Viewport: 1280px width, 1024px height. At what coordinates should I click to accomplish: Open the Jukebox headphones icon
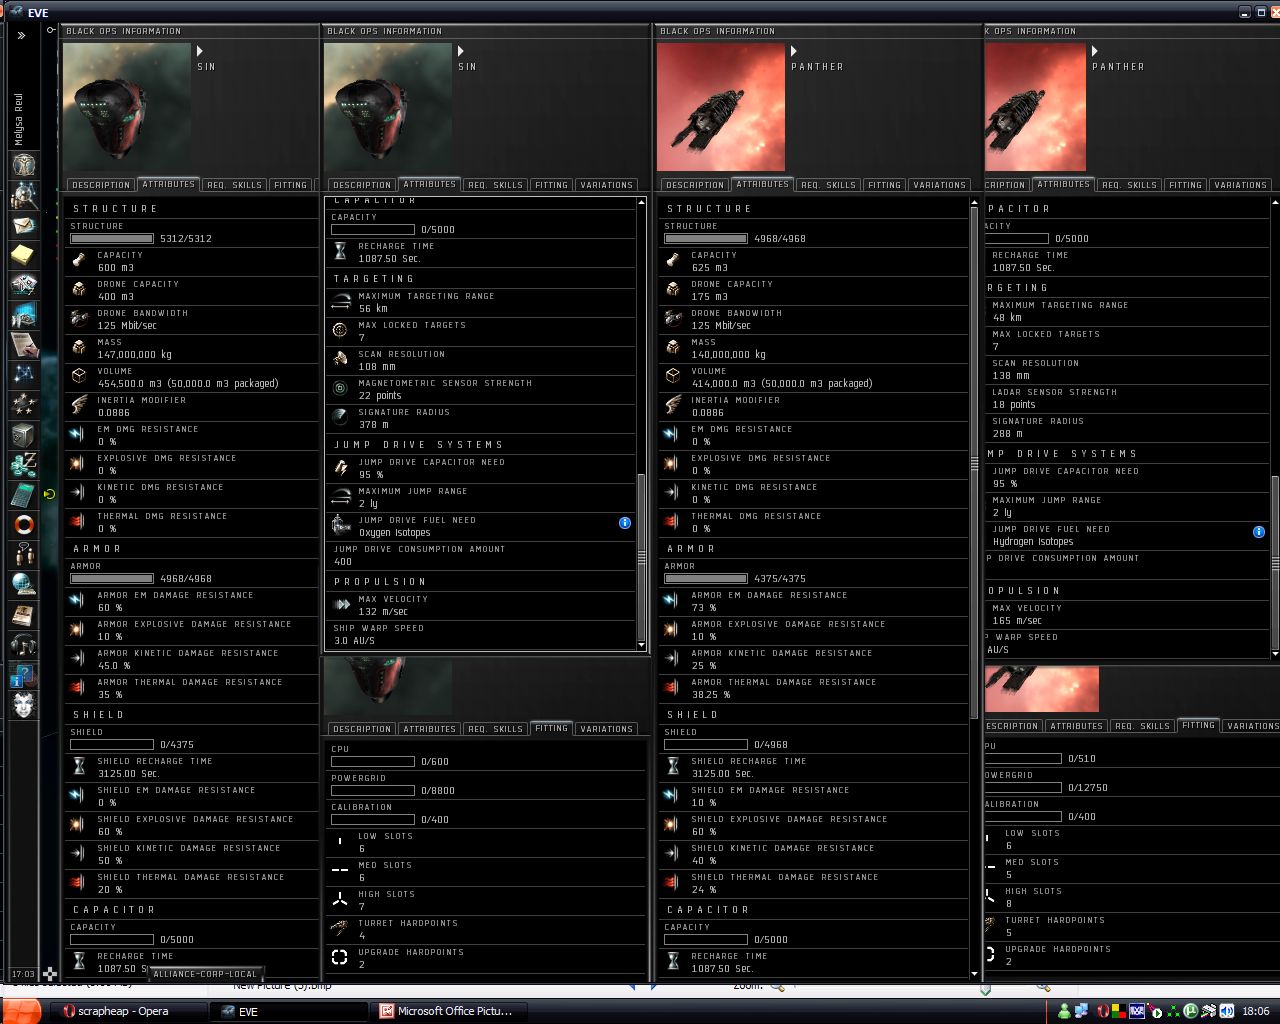pos(24,644)
